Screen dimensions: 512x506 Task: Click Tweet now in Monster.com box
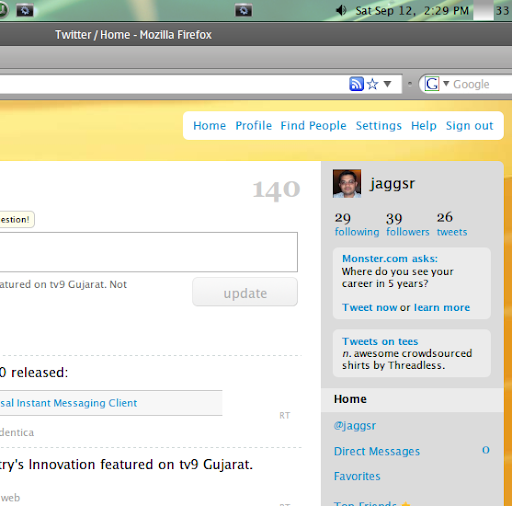369,307
